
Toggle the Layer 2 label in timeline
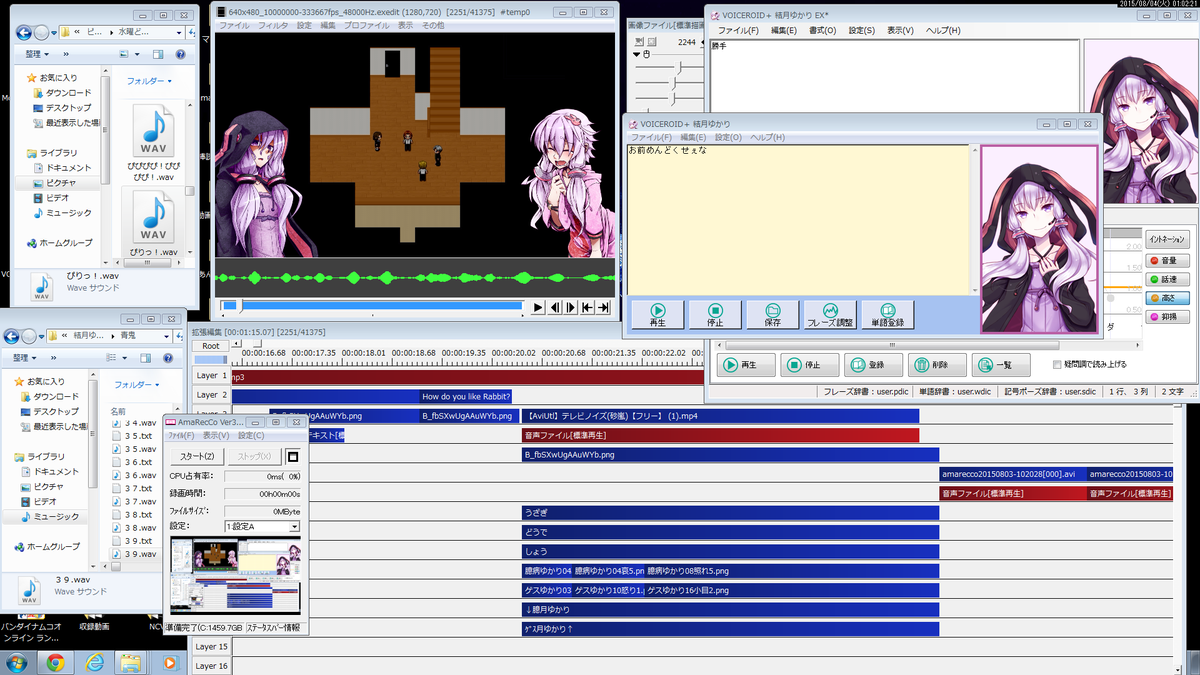point(211,395)
